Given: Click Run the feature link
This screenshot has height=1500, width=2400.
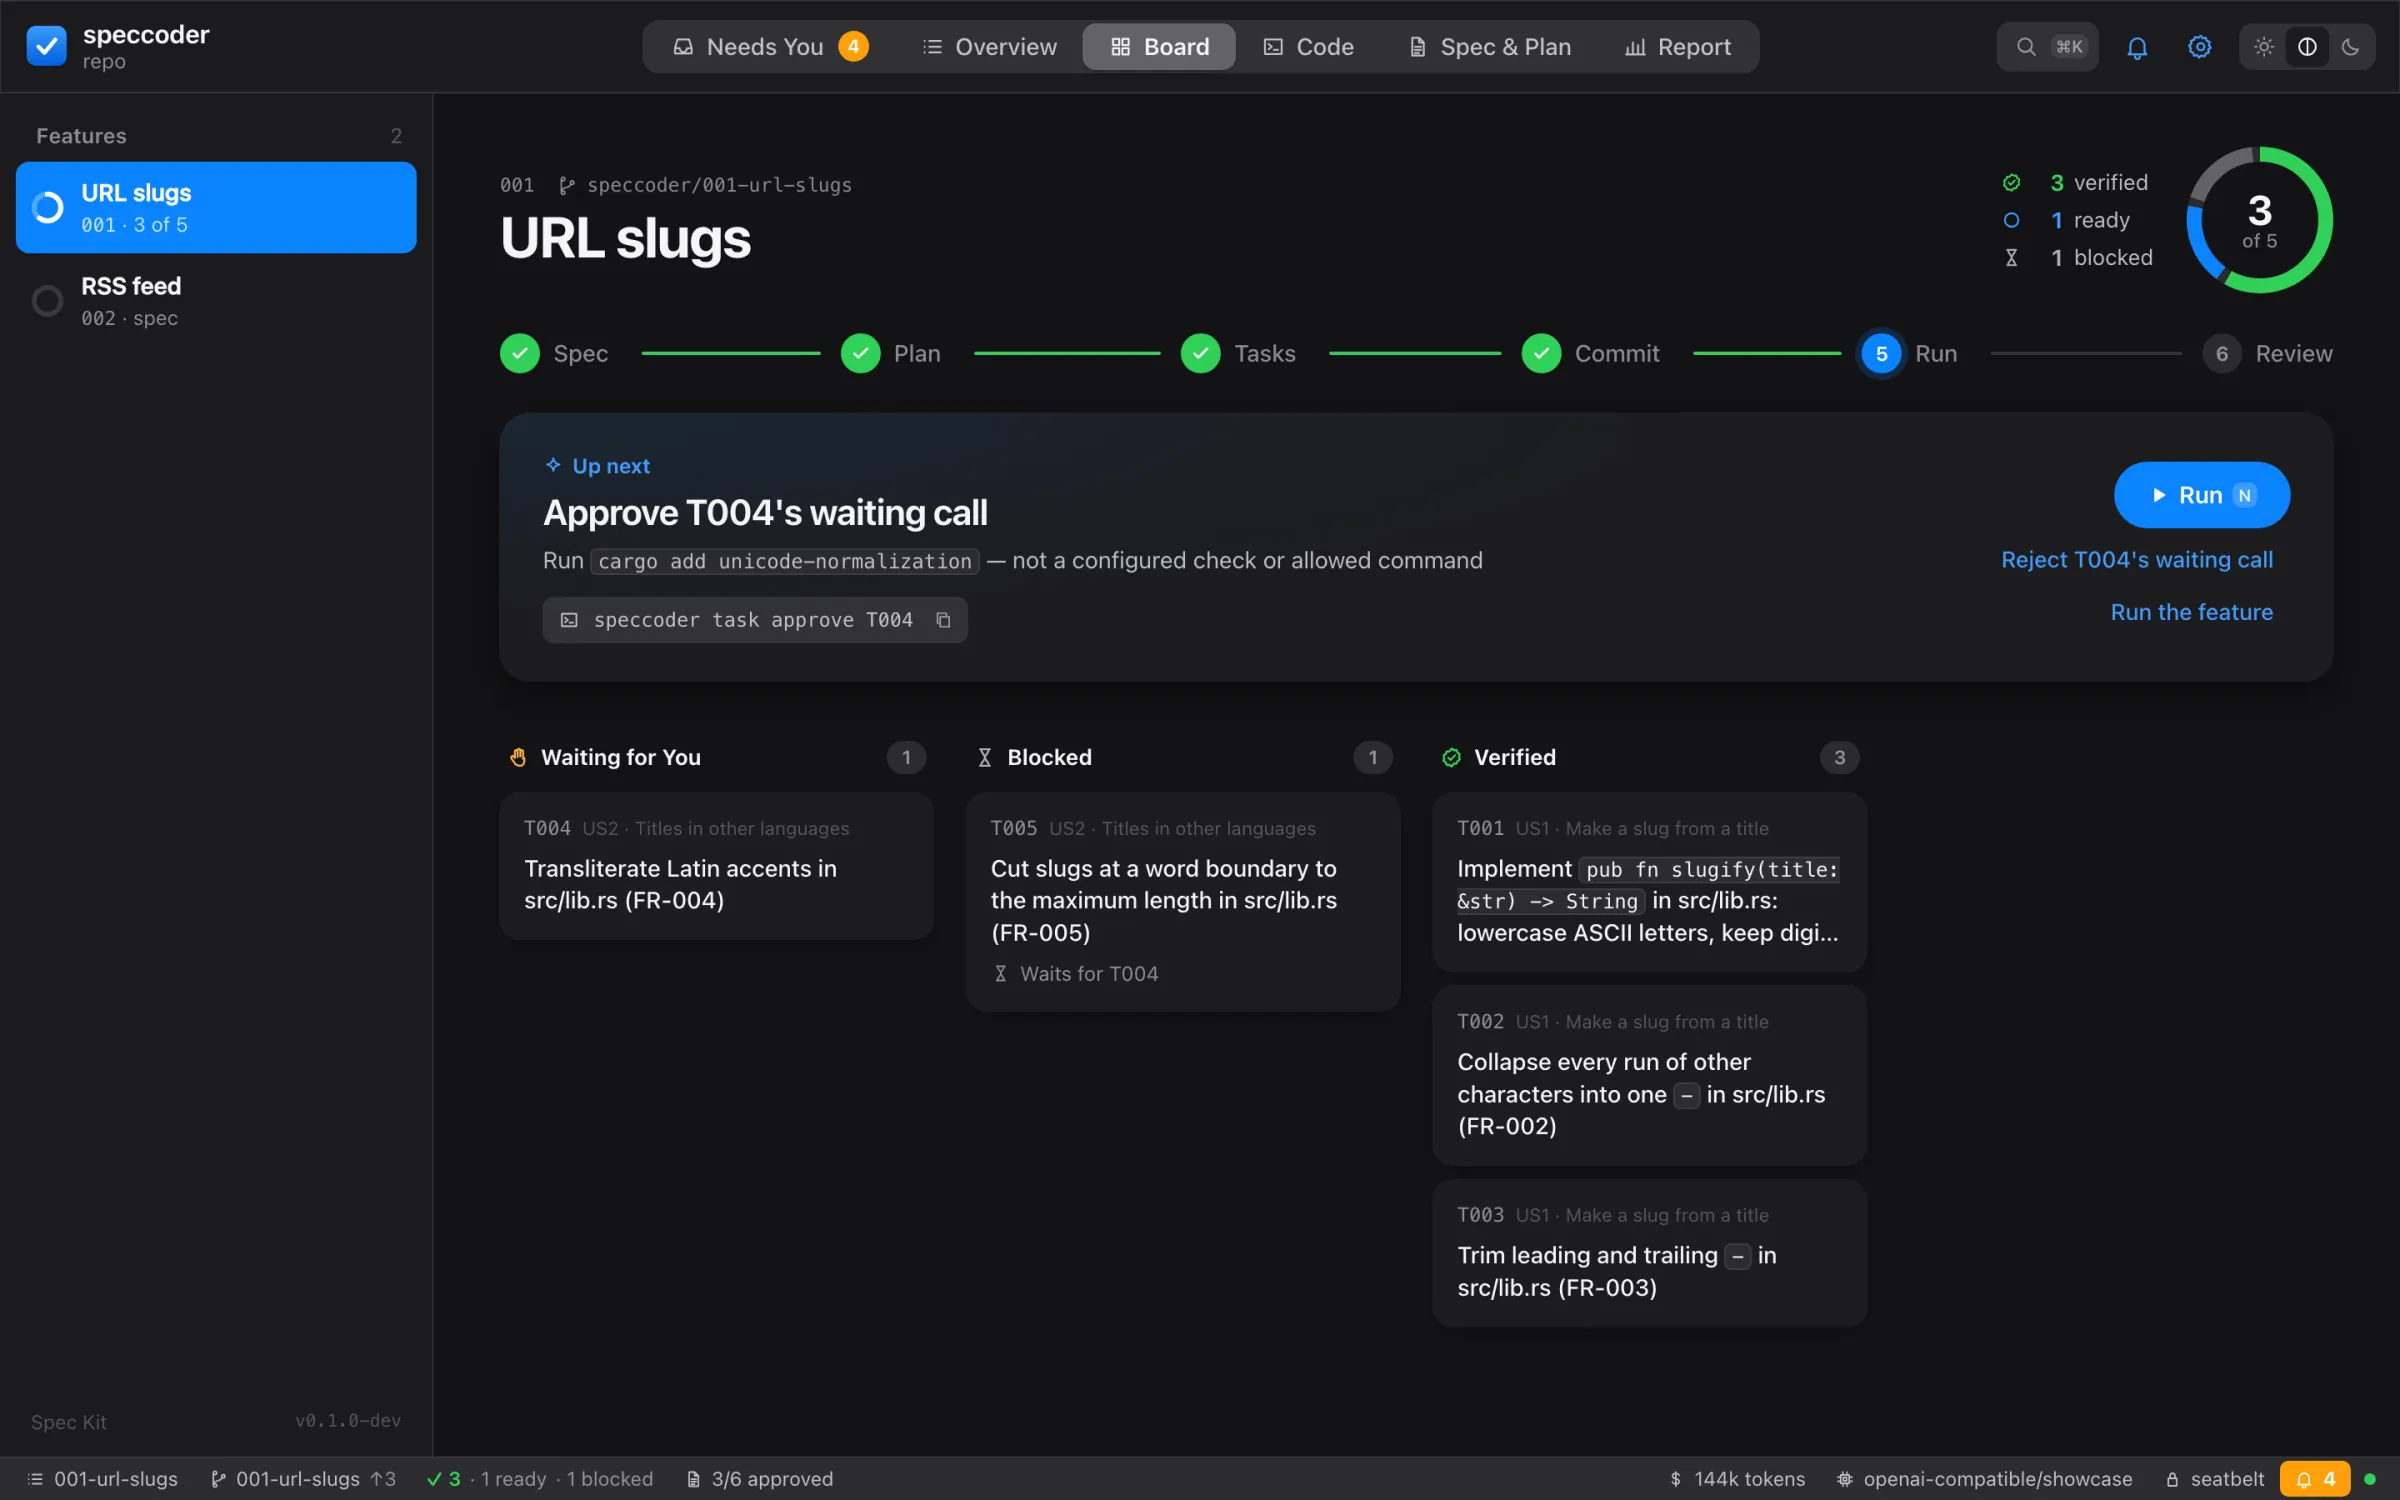Looking at the screenshot, I should coord(2191,612).
